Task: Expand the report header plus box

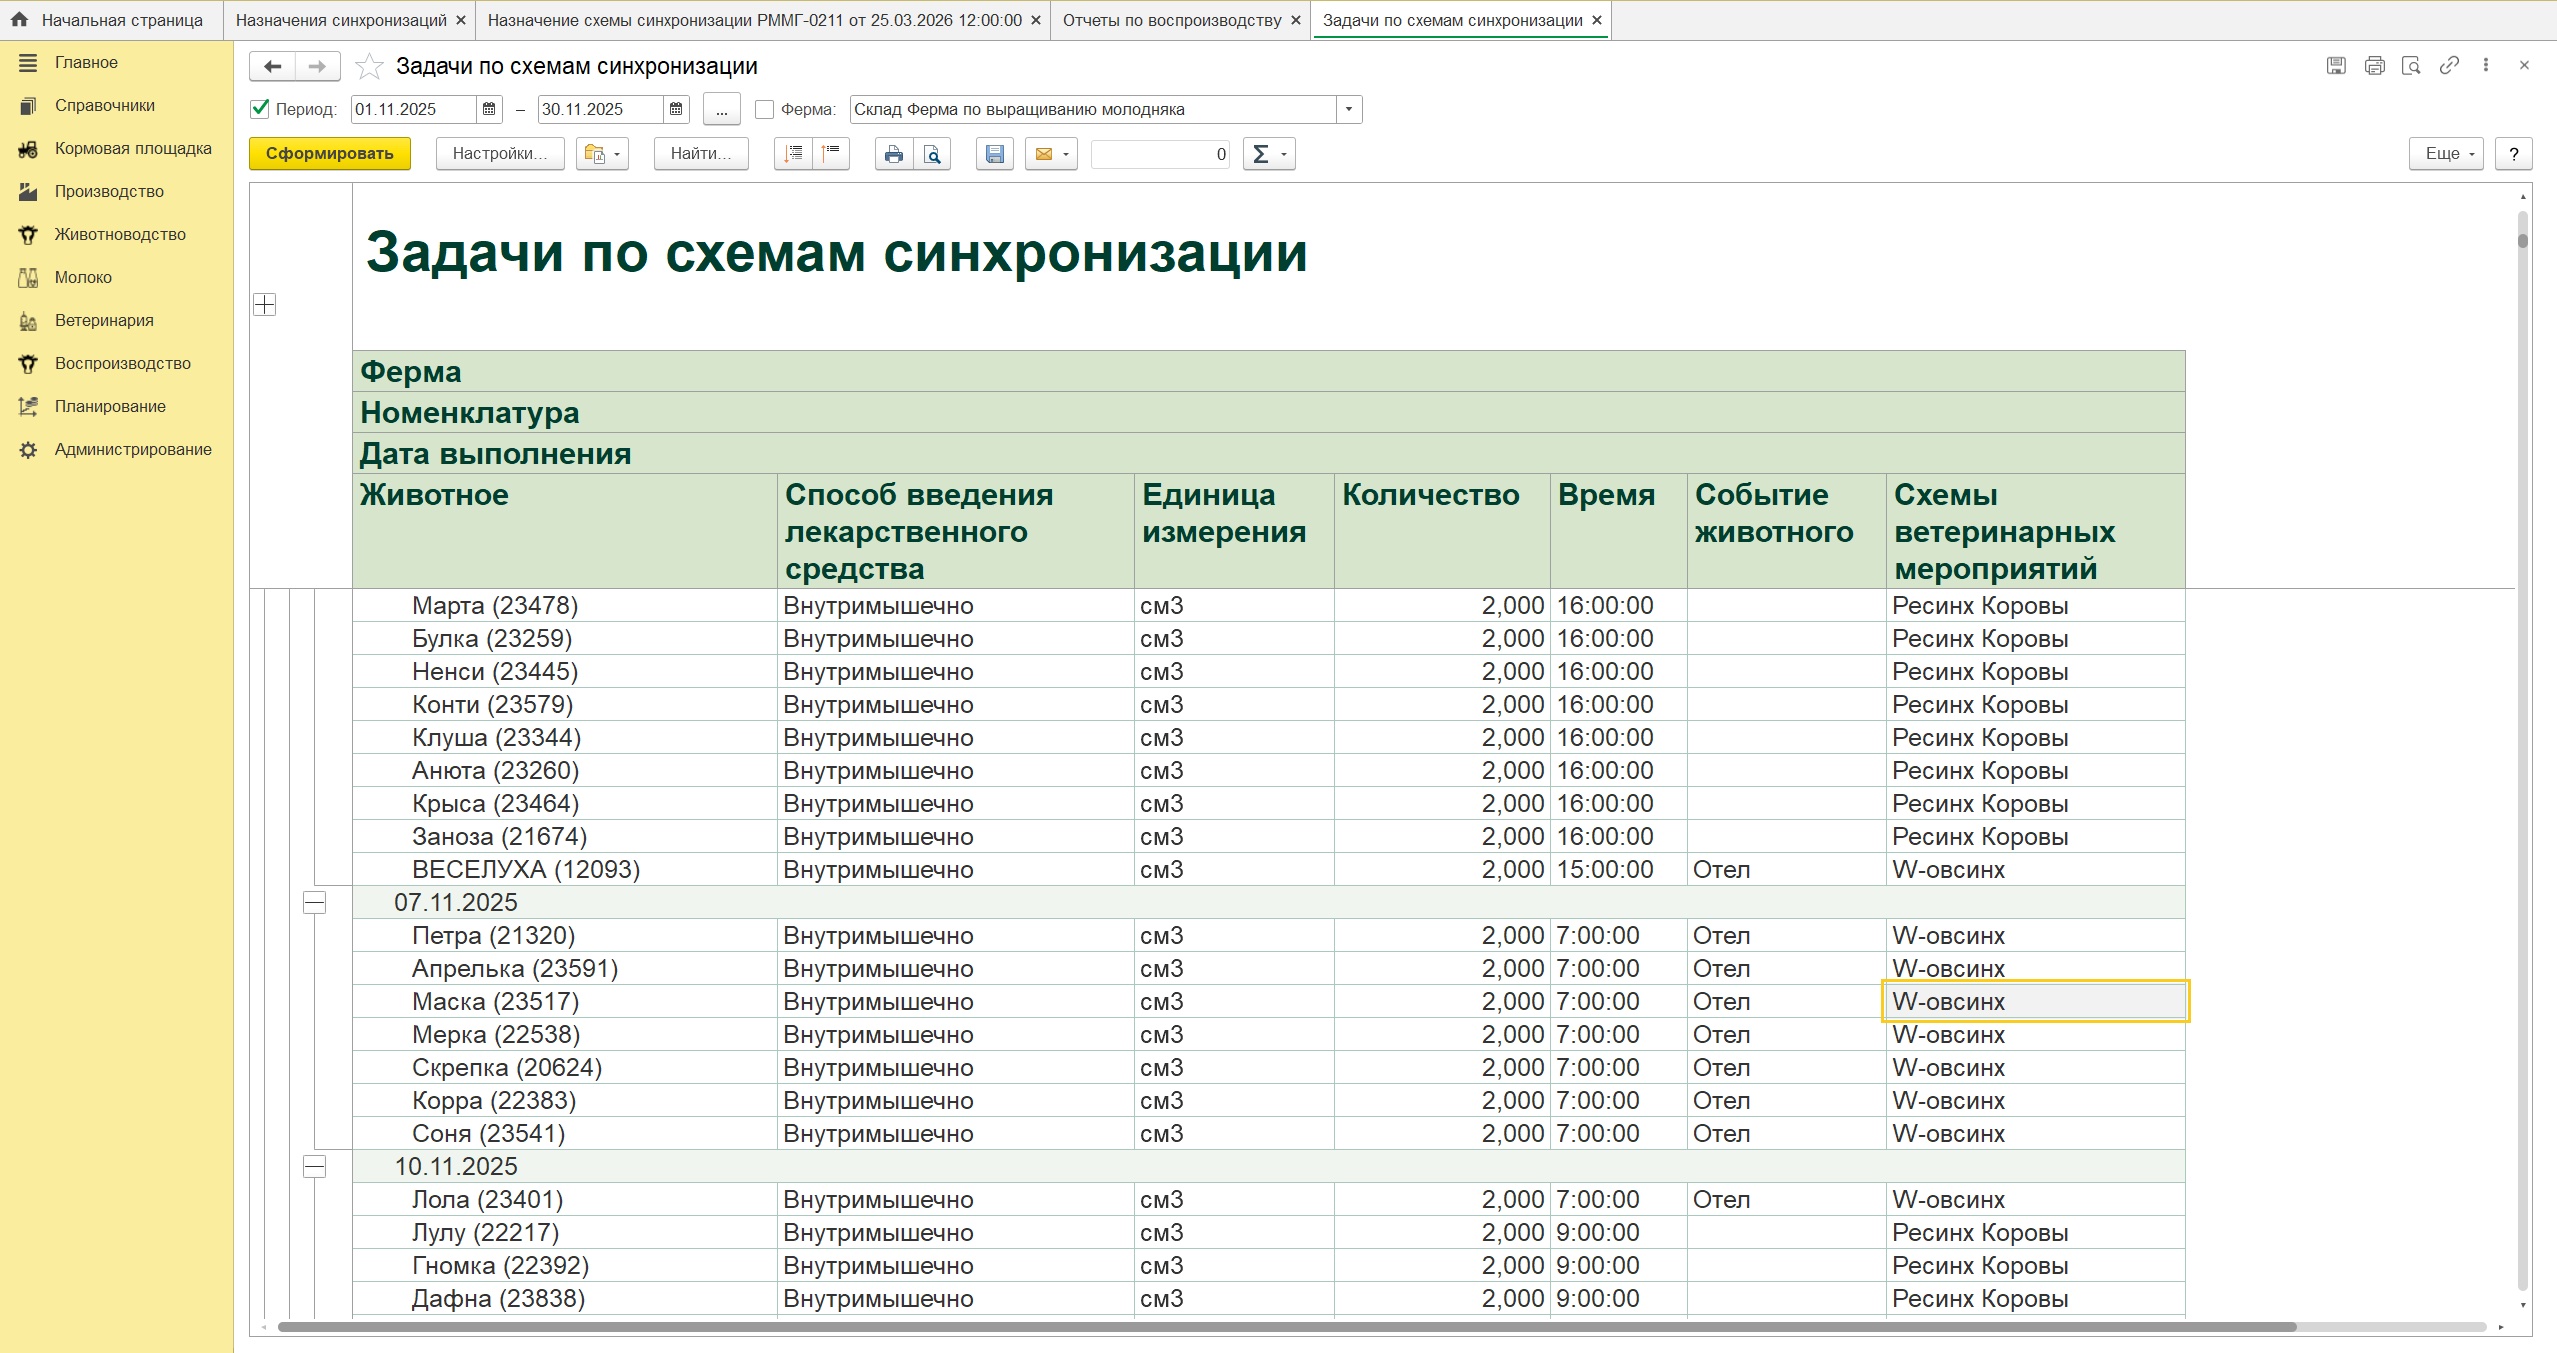Action: tap(265, 305)
